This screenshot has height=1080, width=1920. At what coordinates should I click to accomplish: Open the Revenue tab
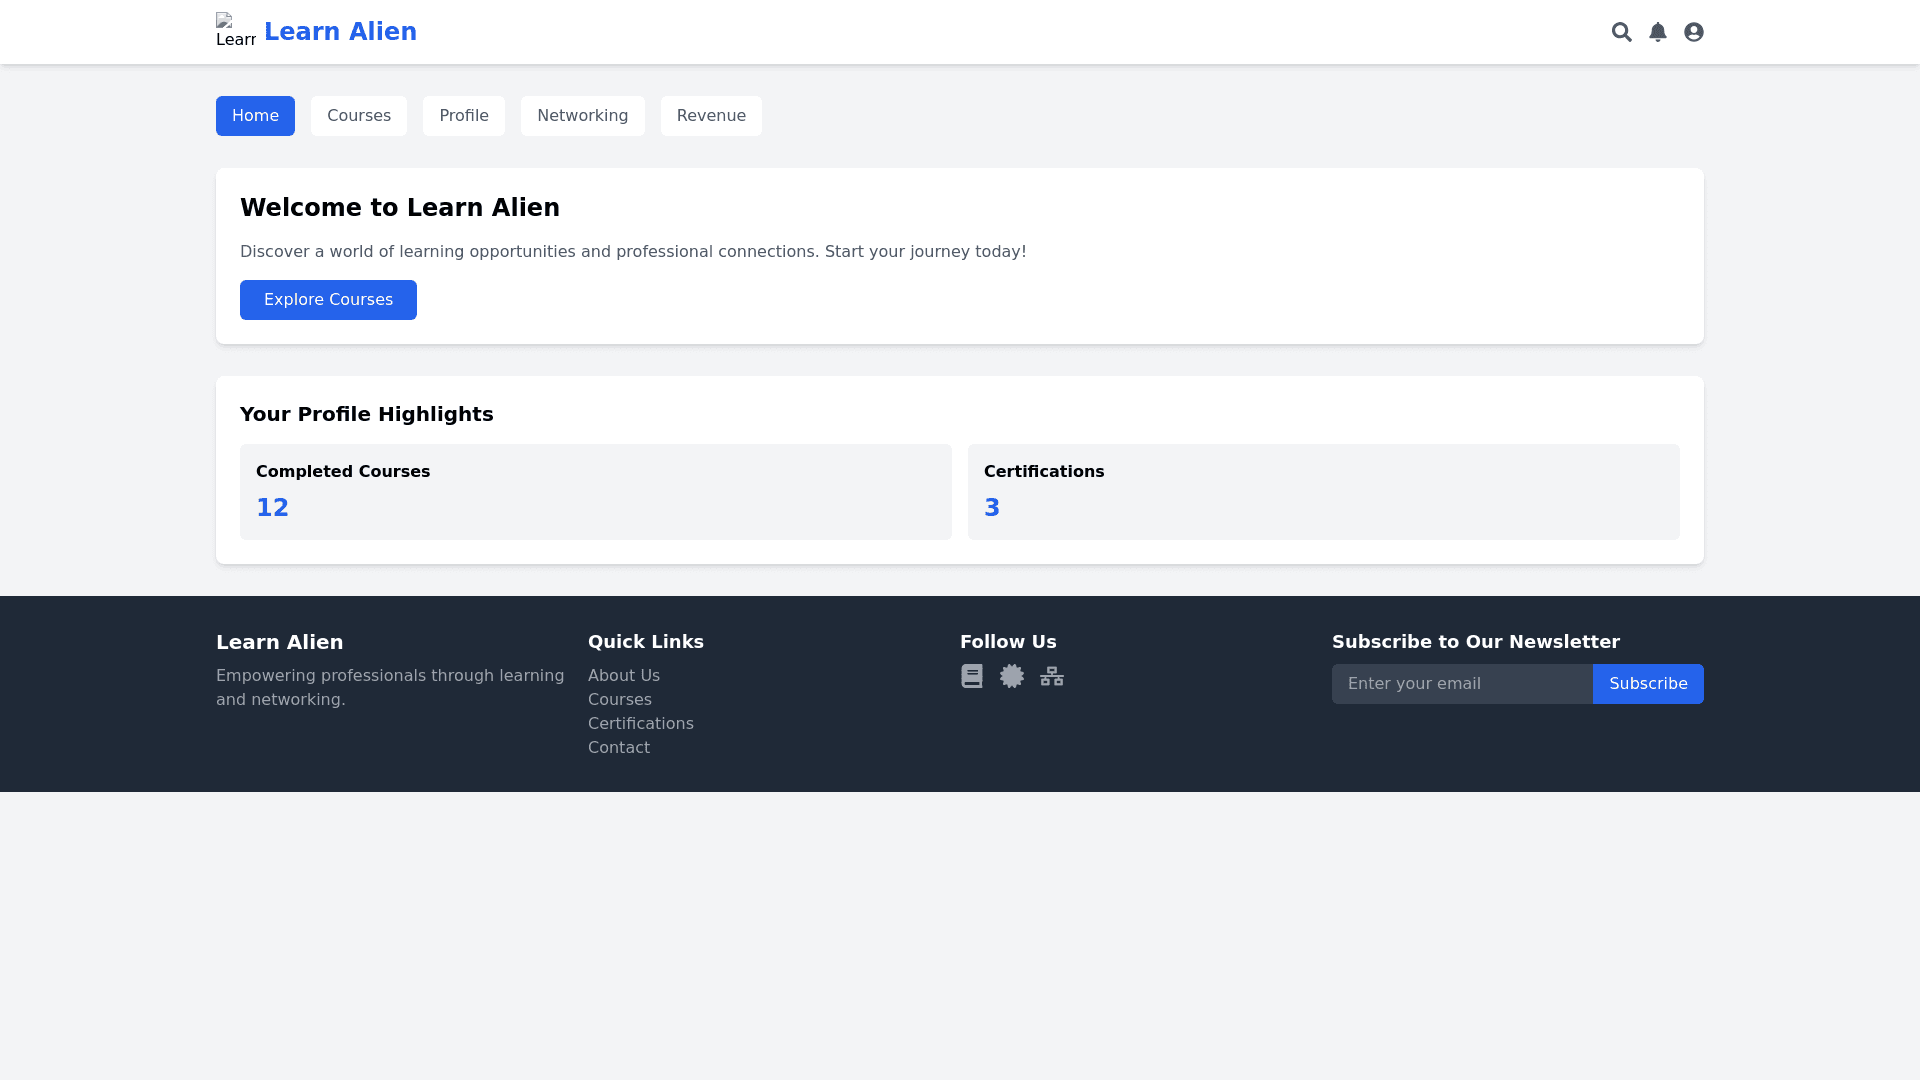[x=710, y=116]
